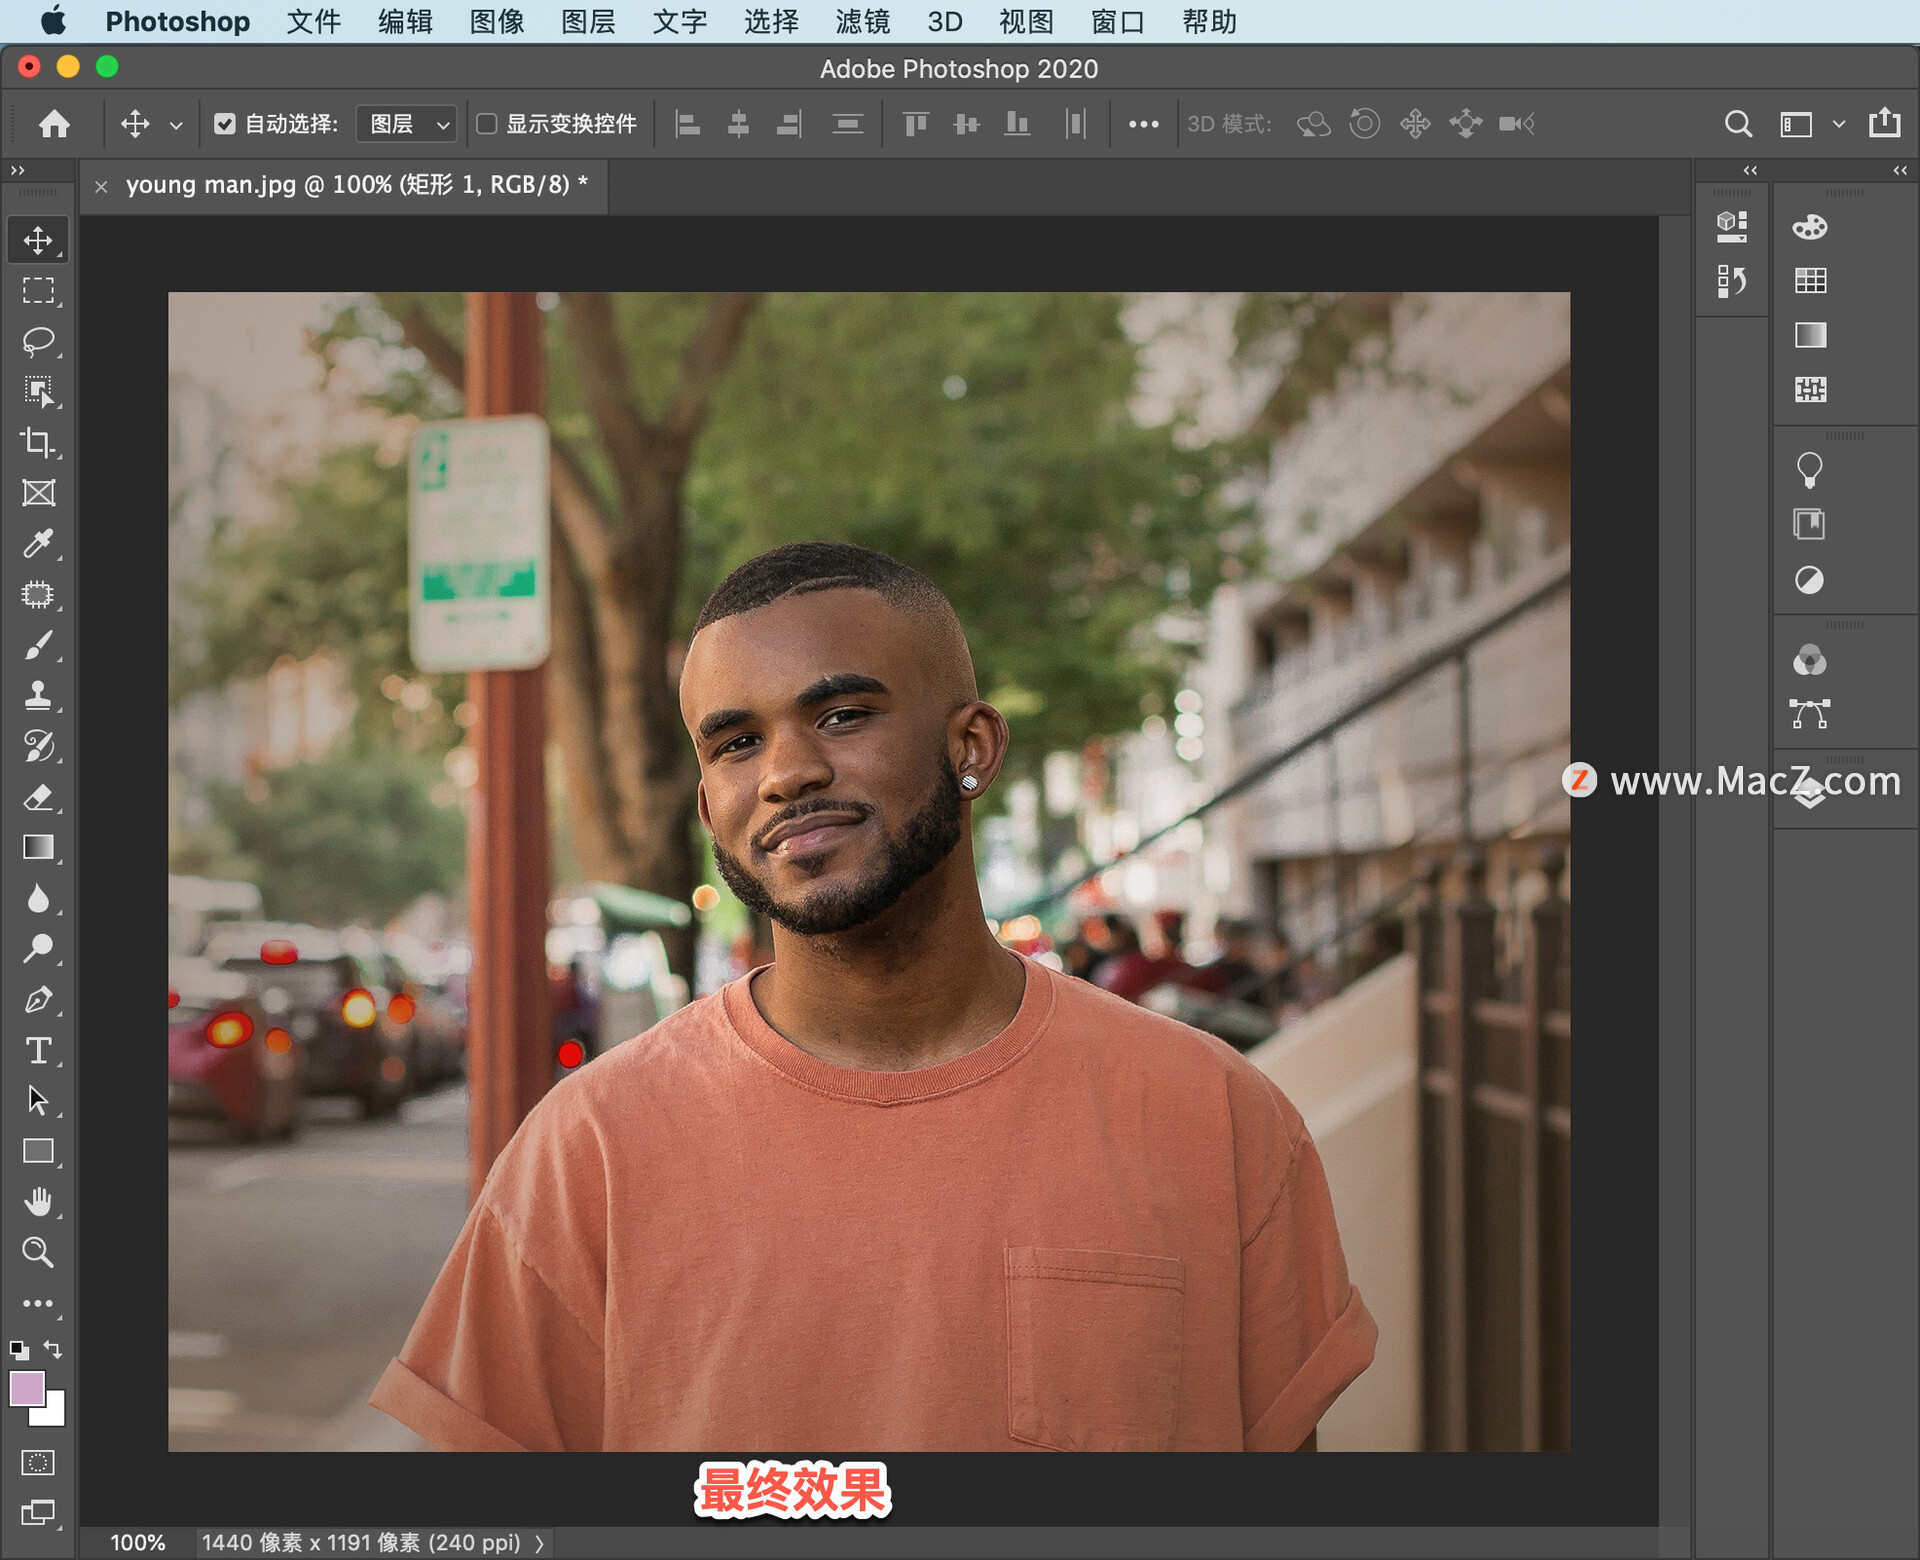Expand status bar info arrow

click(539, 1543)
